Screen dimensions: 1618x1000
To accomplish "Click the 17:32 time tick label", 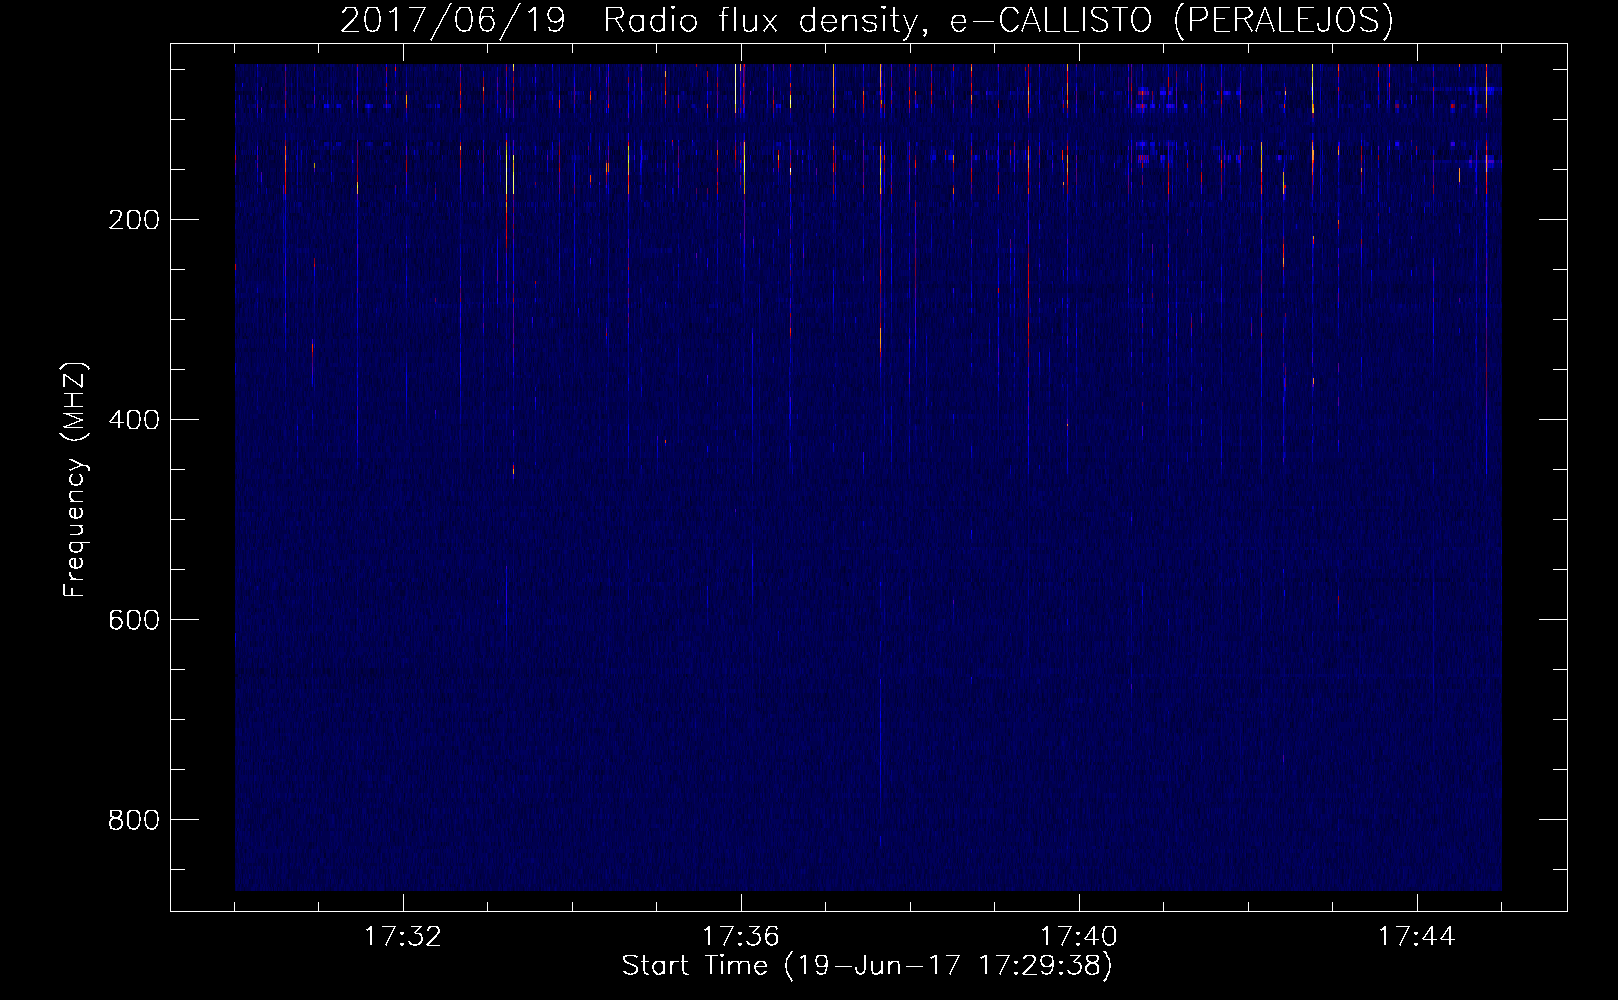I will tap(402, 937).
